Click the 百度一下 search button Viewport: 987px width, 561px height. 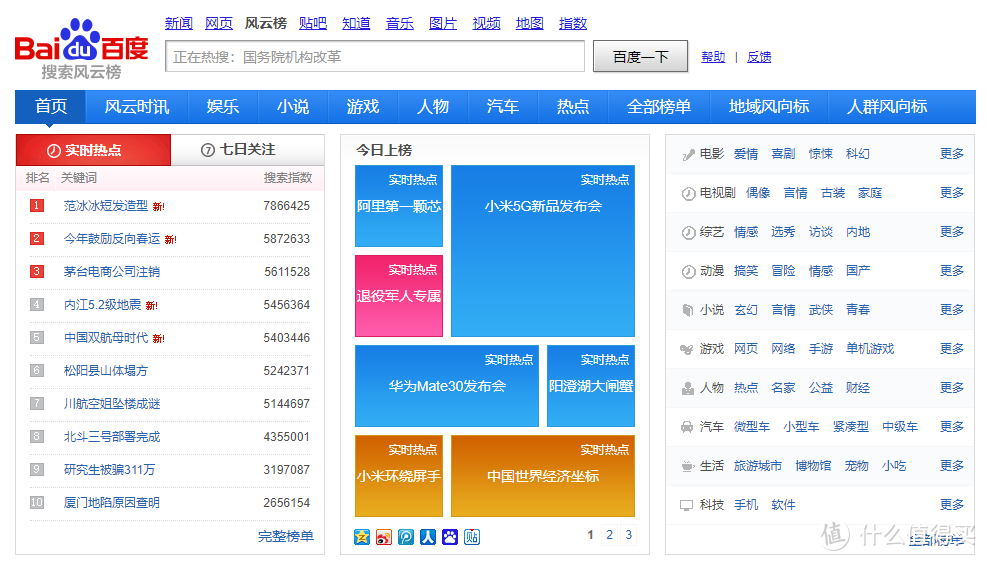(640, 57)
